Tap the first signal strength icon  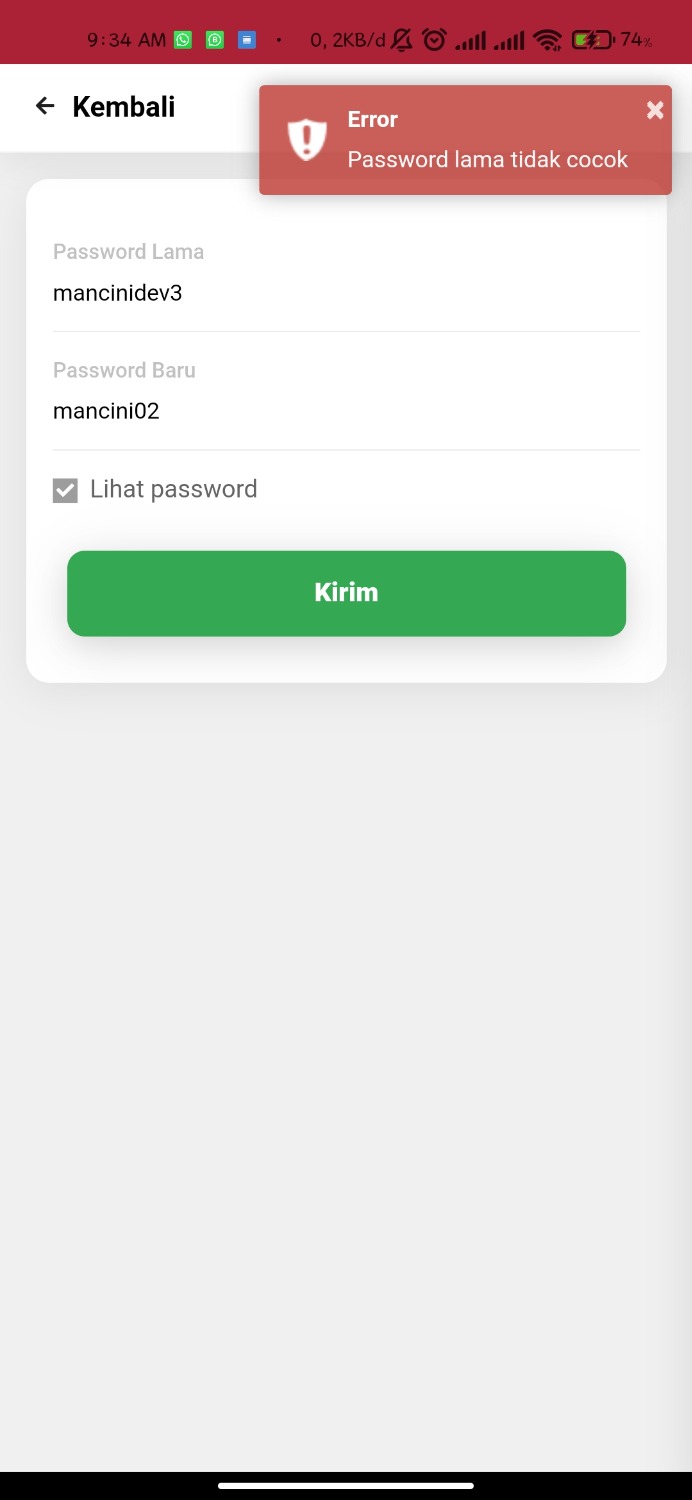470,40
